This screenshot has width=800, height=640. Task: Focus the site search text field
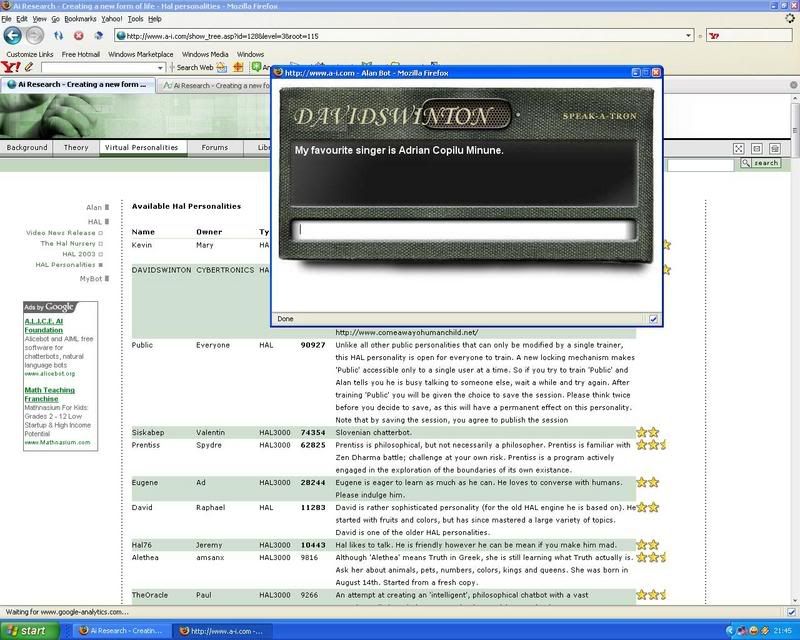701,164
